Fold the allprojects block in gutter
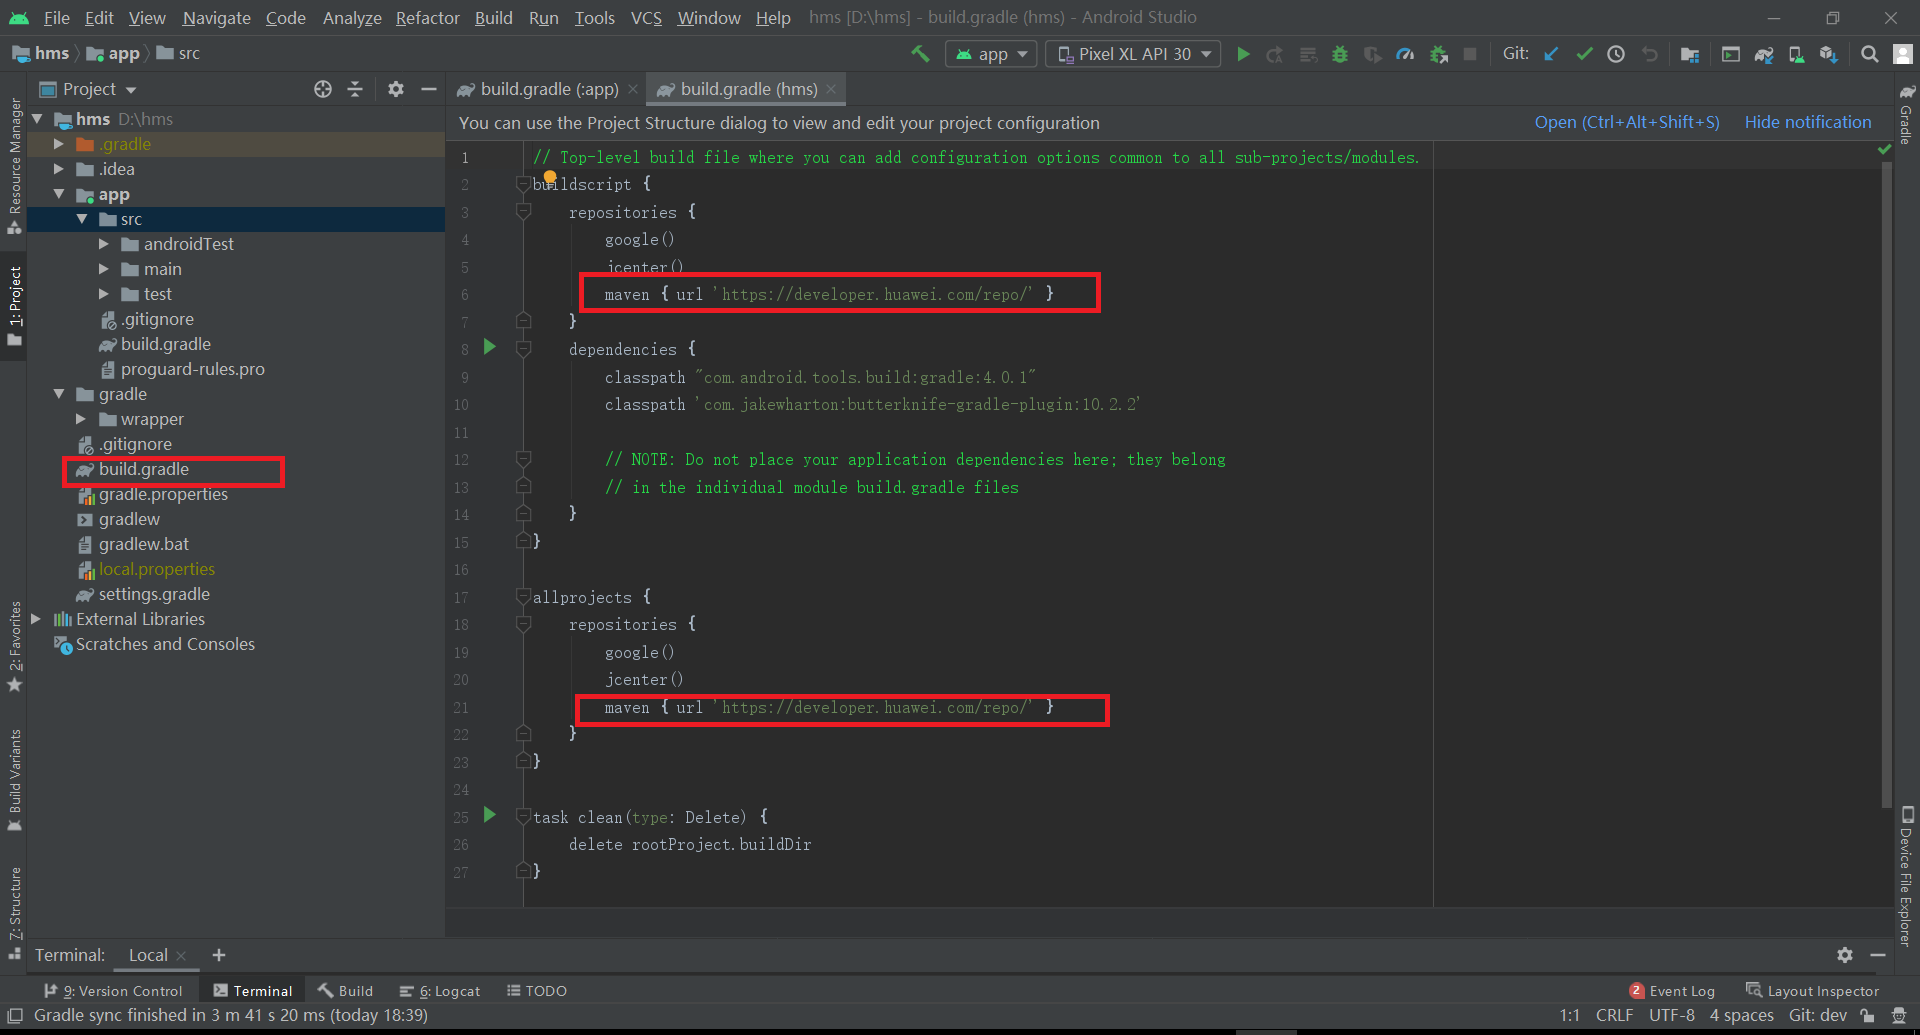Image resolution: width=1920 pixels, height=1035 pixels. click(523, 597)
